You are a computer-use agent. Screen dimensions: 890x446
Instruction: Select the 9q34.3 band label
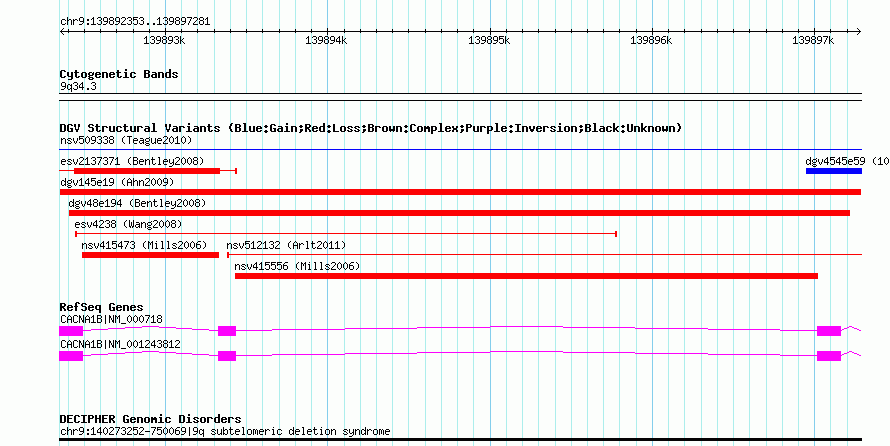point(78,86)
